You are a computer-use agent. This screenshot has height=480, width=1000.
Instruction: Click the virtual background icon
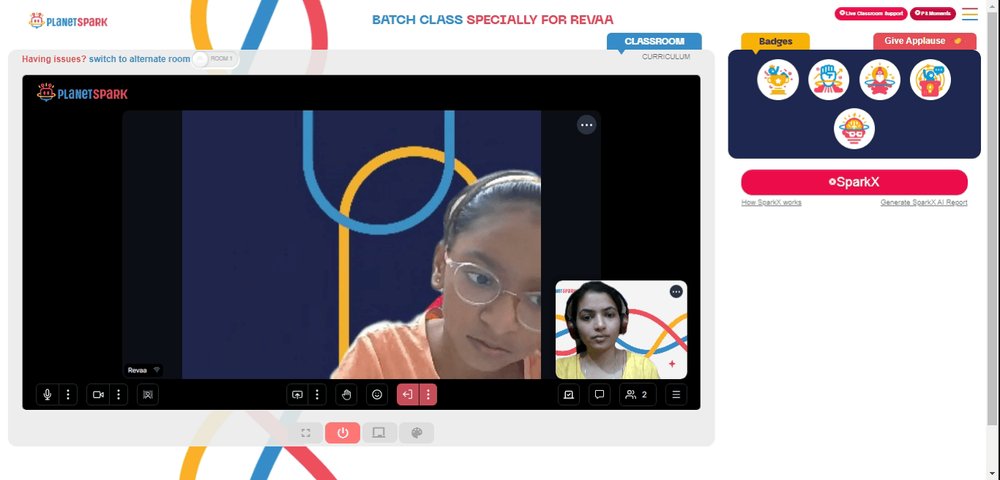[148, 395]
